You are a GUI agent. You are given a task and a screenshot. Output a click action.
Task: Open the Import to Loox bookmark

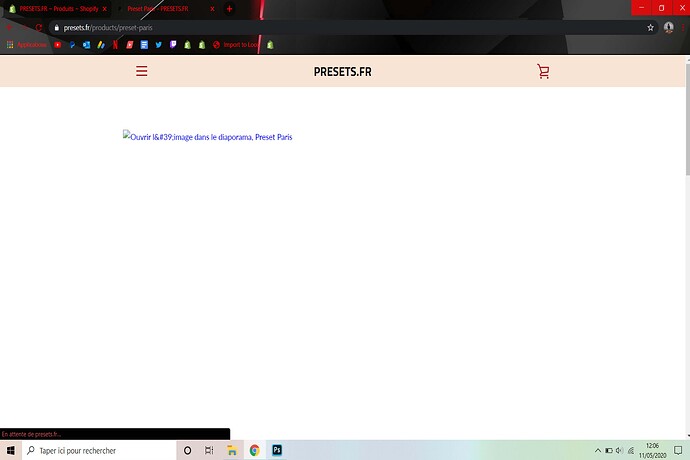[x=236, y=44]
